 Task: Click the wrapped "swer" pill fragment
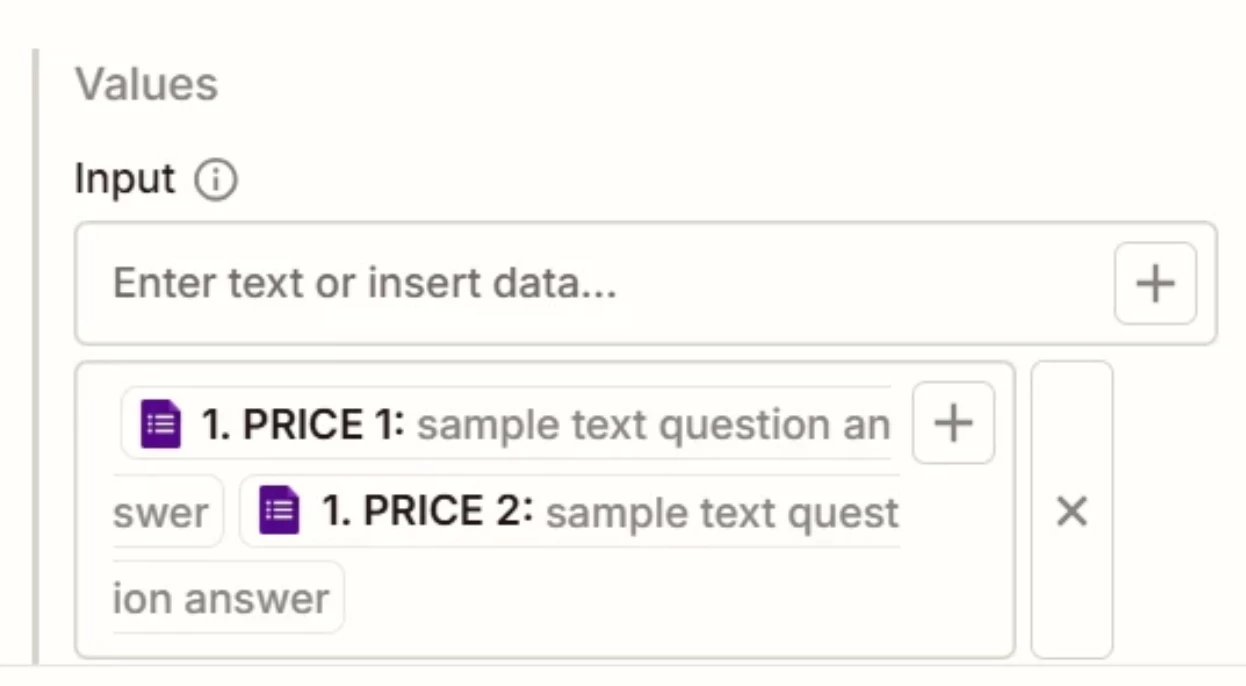point(161,513)
